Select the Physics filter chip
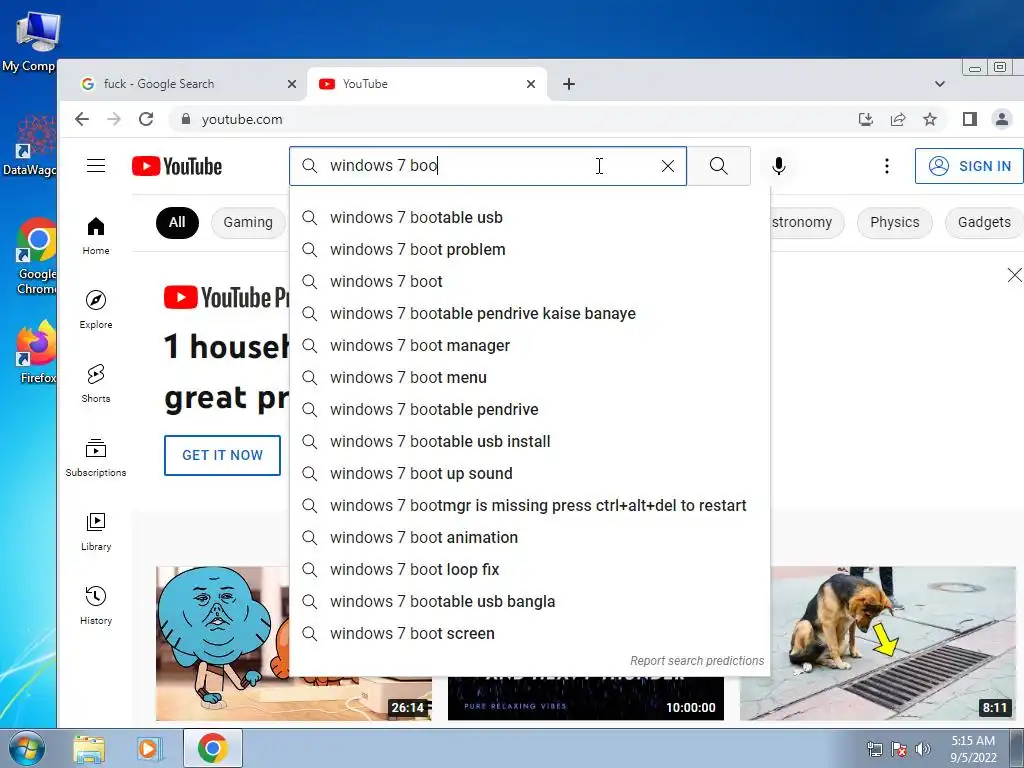Viewport: 1024px width, 768px height. (x=895, y=222)
